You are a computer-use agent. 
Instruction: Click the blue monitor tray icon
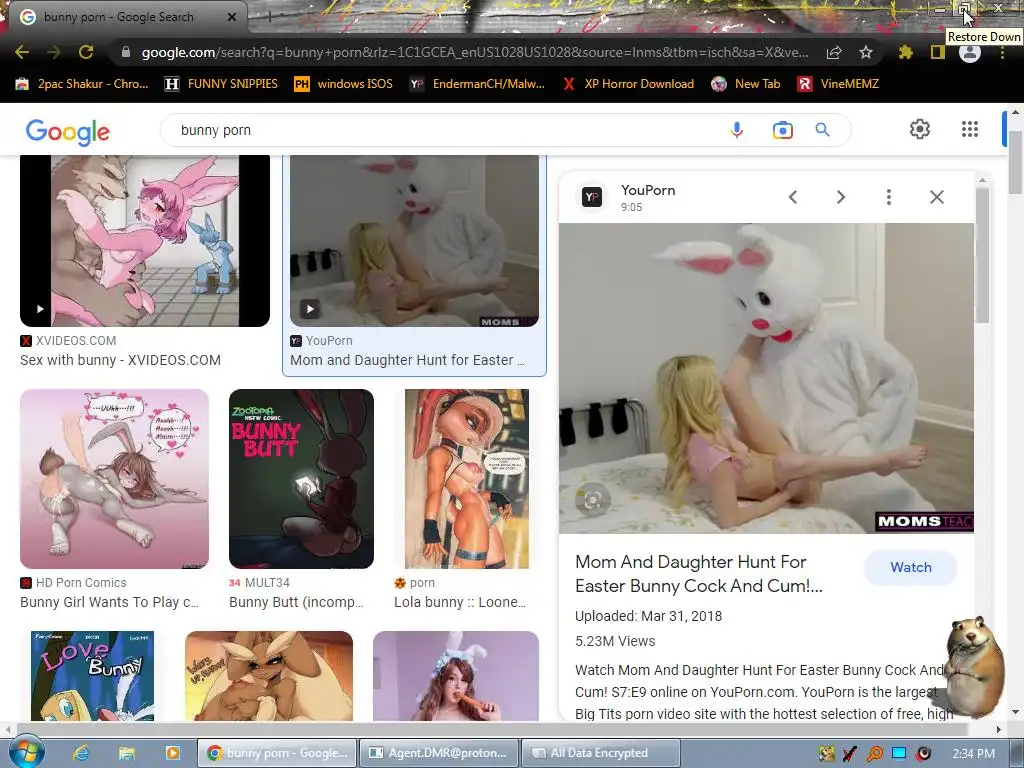point(899,754)
